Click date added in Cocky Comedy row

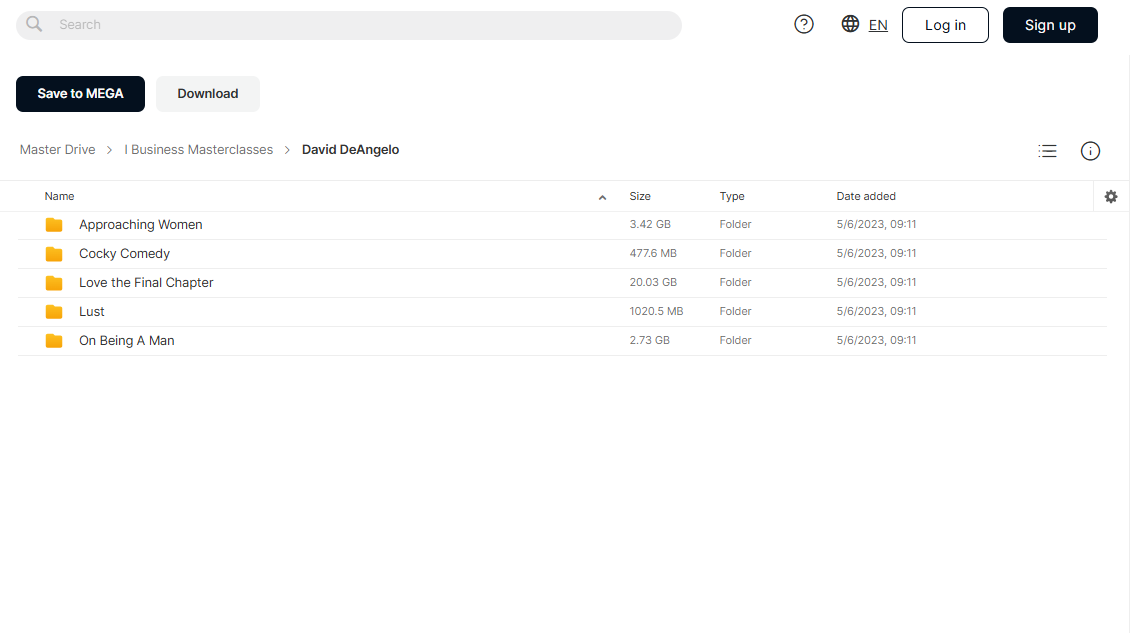pyautogui.click(x=876, y=253)
